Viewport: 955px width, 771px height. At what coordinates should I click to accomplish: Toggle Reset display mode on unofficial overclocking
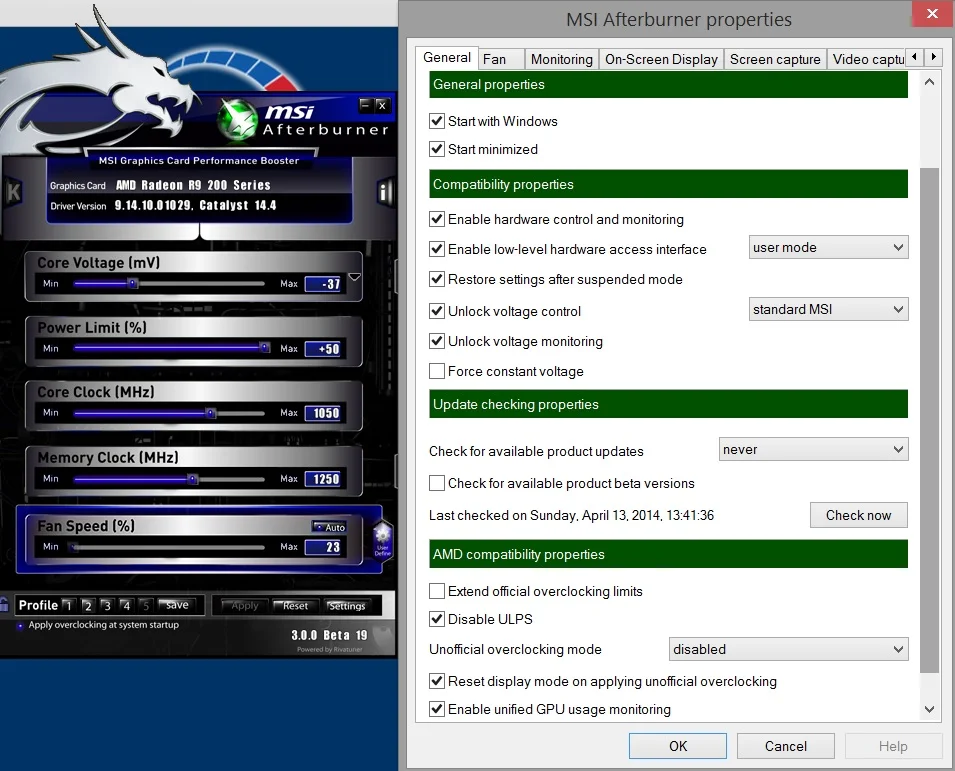[x=437, y=681]
